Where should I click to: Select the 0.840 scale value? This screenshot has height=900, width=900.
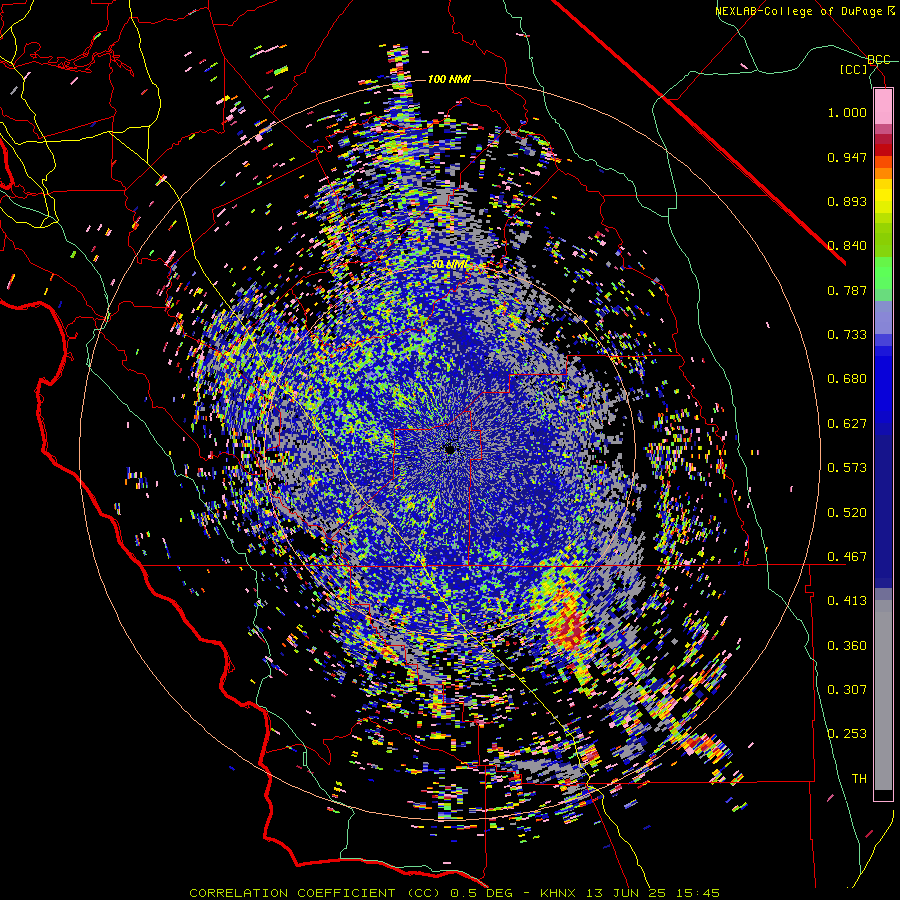[x=847, y=246]
